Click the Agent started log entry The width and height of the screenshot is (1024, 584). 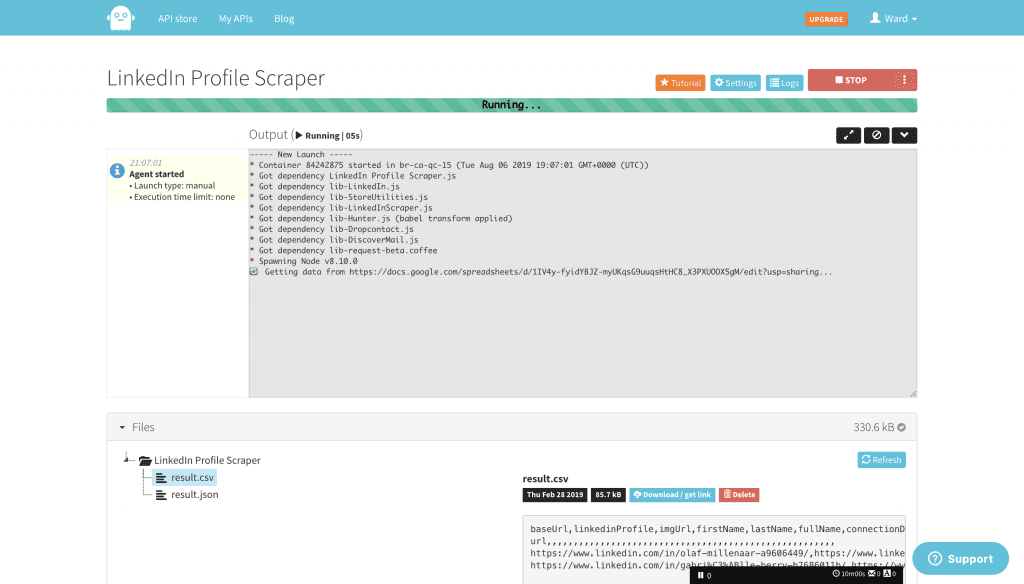[177, 180]
